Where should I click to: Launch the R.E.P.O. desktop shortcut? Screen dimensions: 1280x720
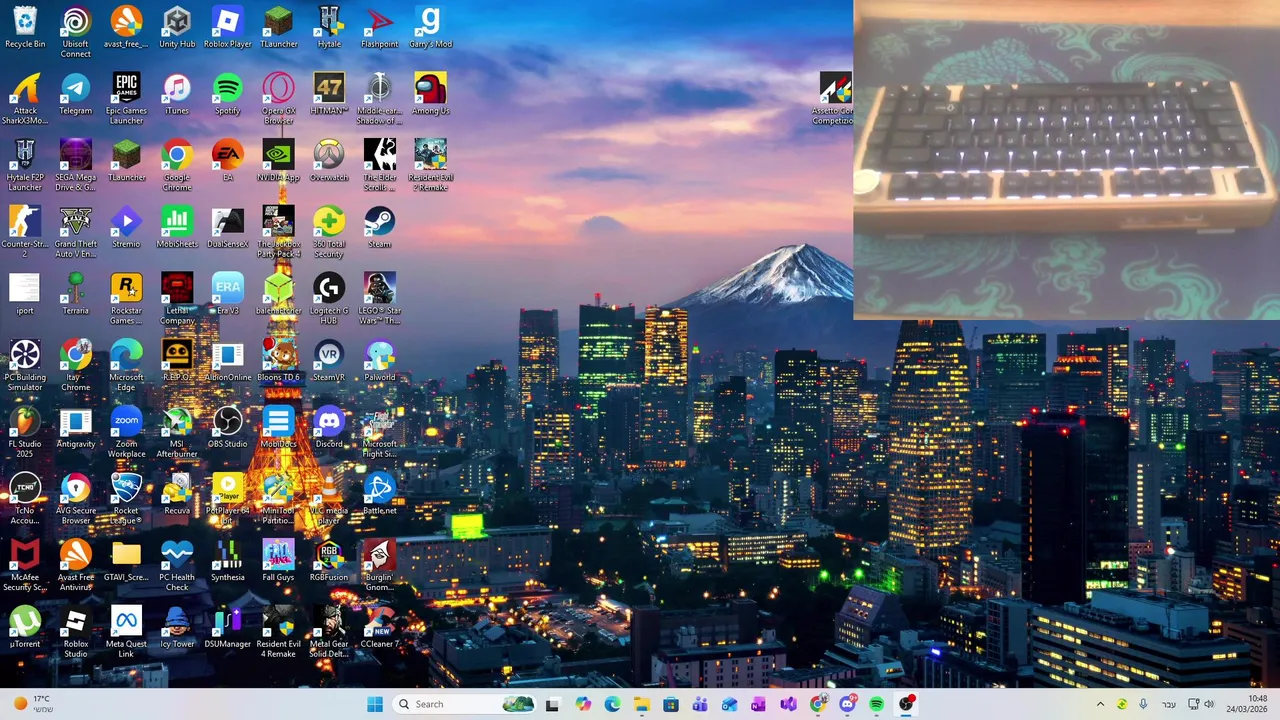coord(177,361)
